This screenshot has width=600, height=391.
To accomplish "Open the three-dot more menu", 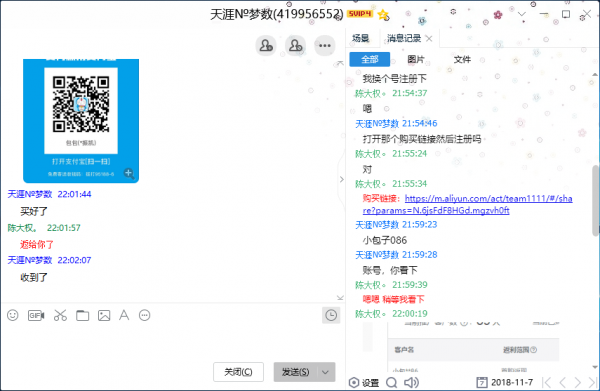I will [325, 46].
